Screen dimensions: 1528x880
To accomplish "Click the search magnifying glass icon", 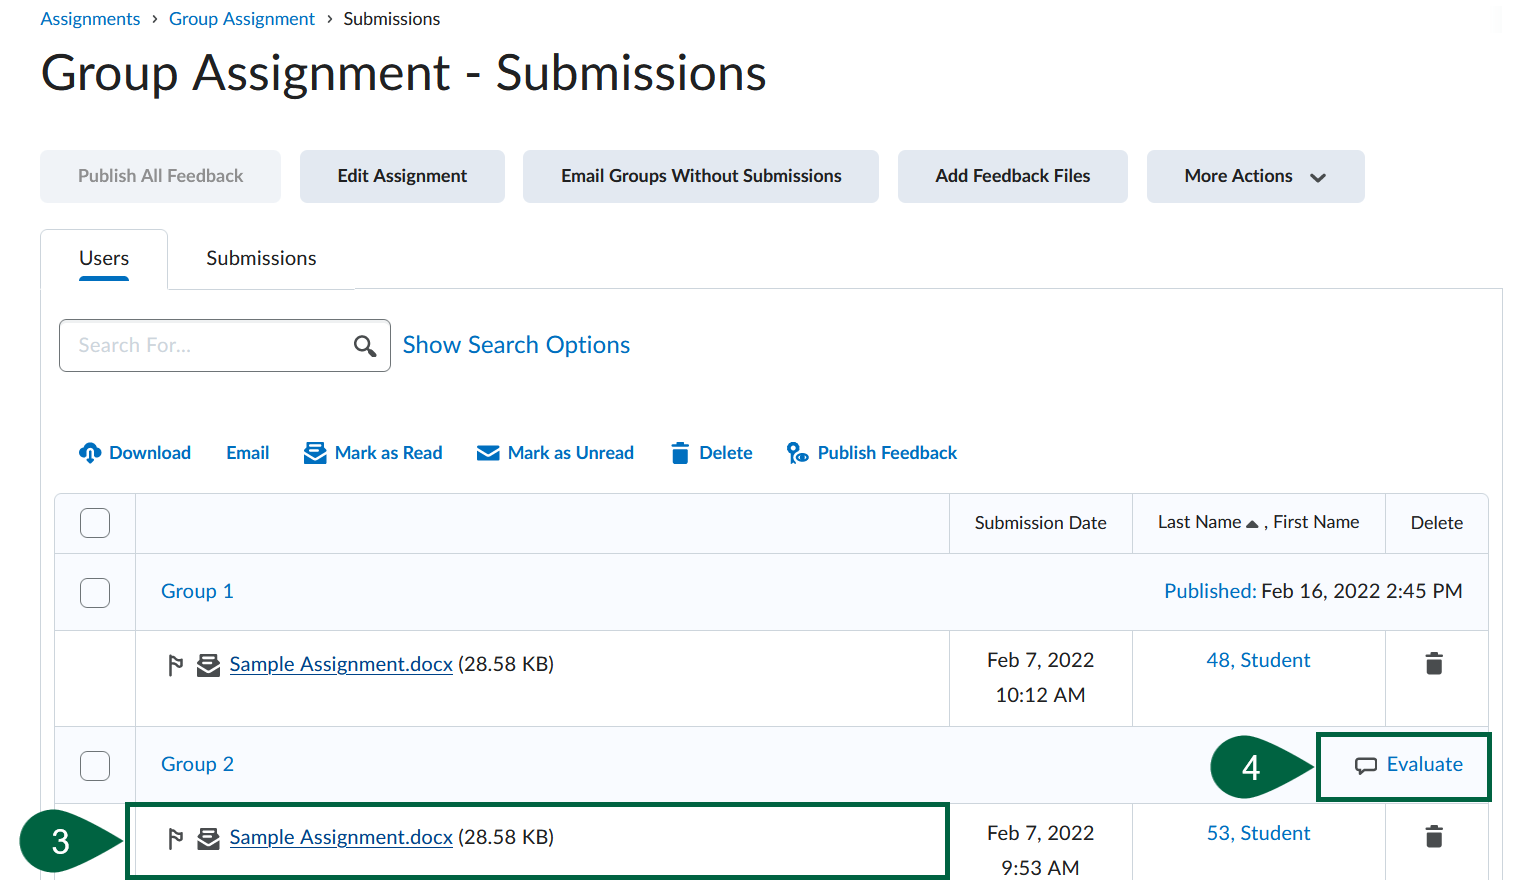I will [365, 346].
